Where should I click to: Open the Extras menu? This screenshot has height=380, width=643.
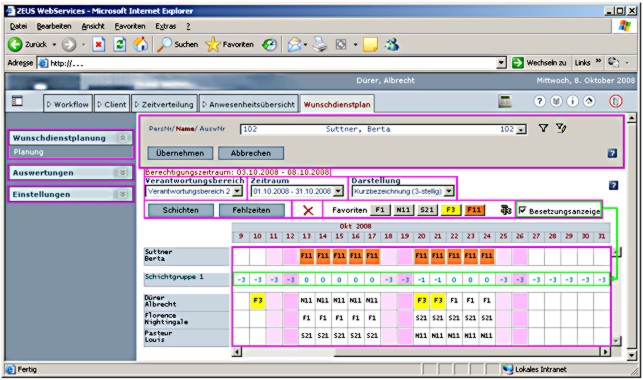(166, 26)
